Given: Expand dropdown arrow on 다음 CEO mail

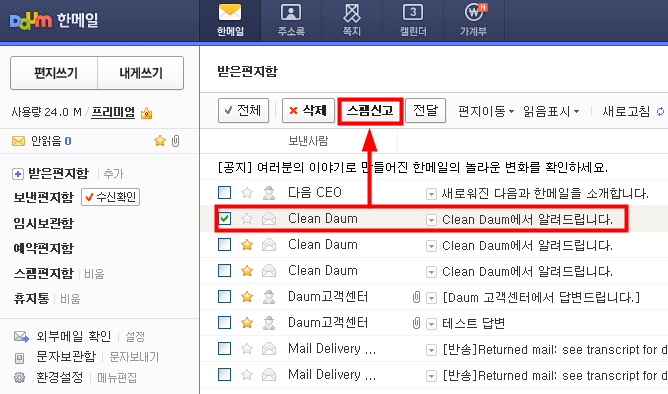Looking at the screenshot, I should (x=431, y=195).
